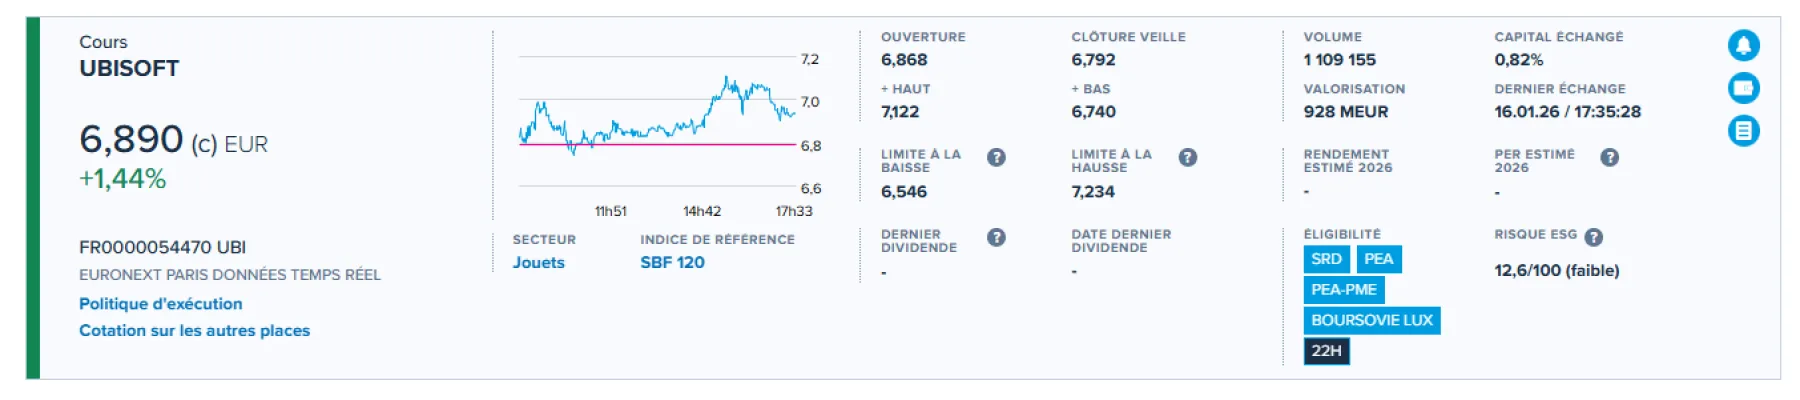This screenshot has width=1800, height=400.
Task: Click help icon next to Risque ESG
Action: click(x=1594, y=237)
